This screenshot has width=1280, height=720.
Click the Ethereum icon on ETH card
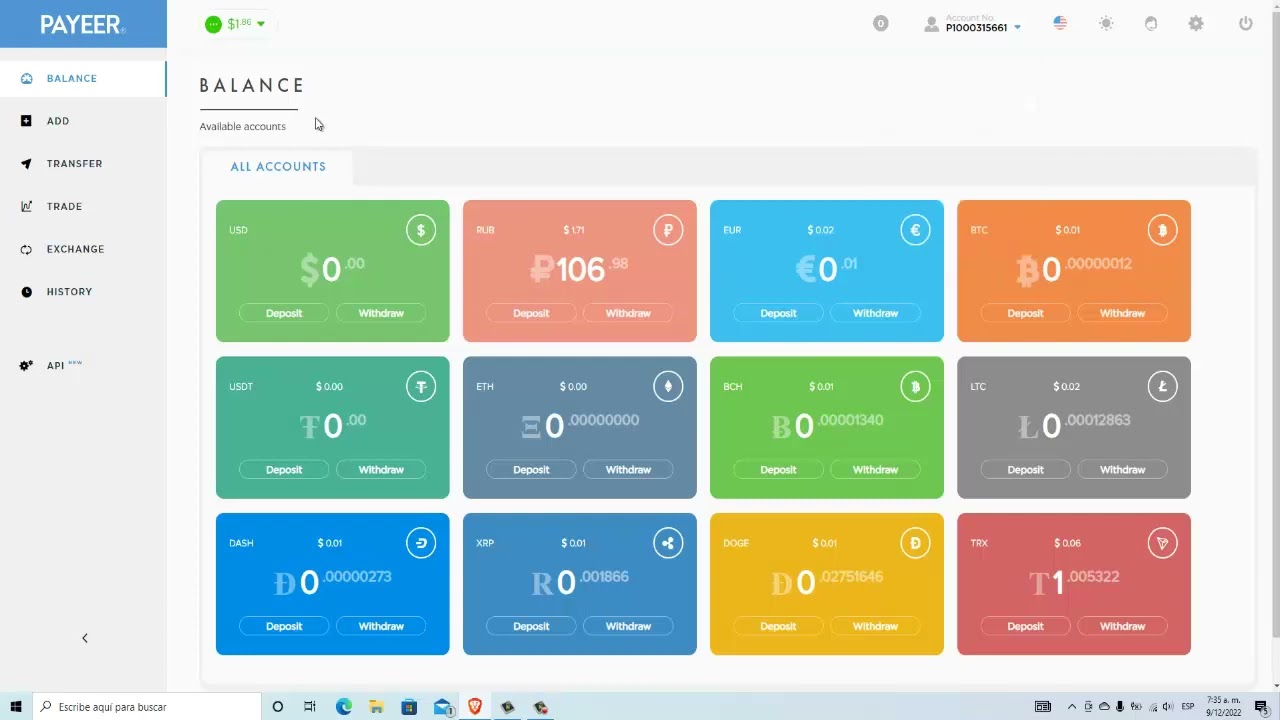point(668,386)
